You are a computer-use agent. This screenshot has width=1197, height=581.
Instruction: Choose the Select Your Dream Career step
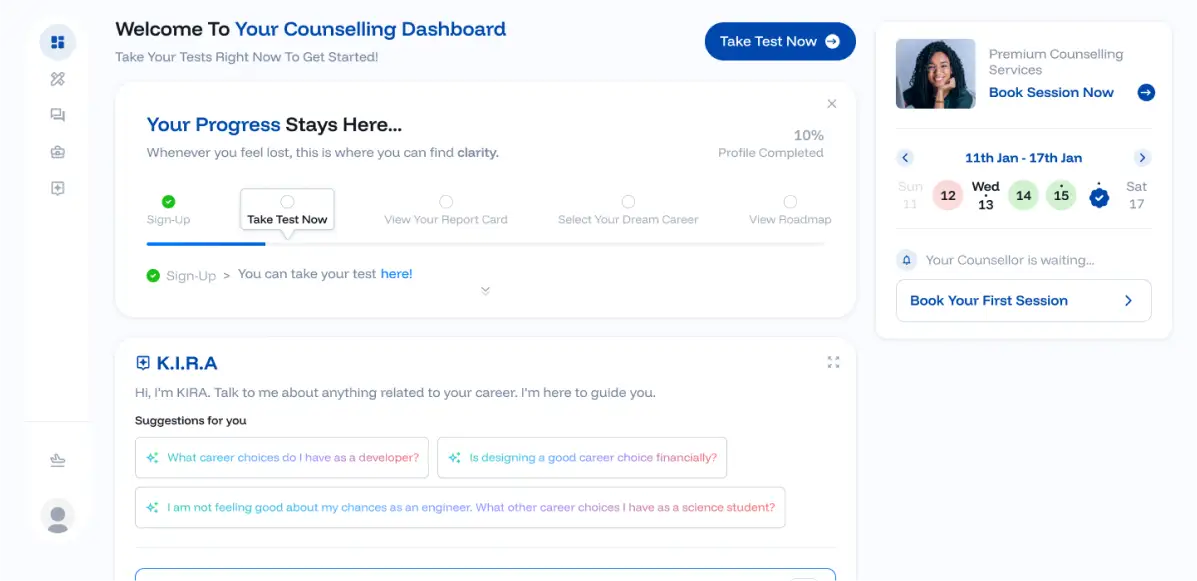click(x=628, y=201)
